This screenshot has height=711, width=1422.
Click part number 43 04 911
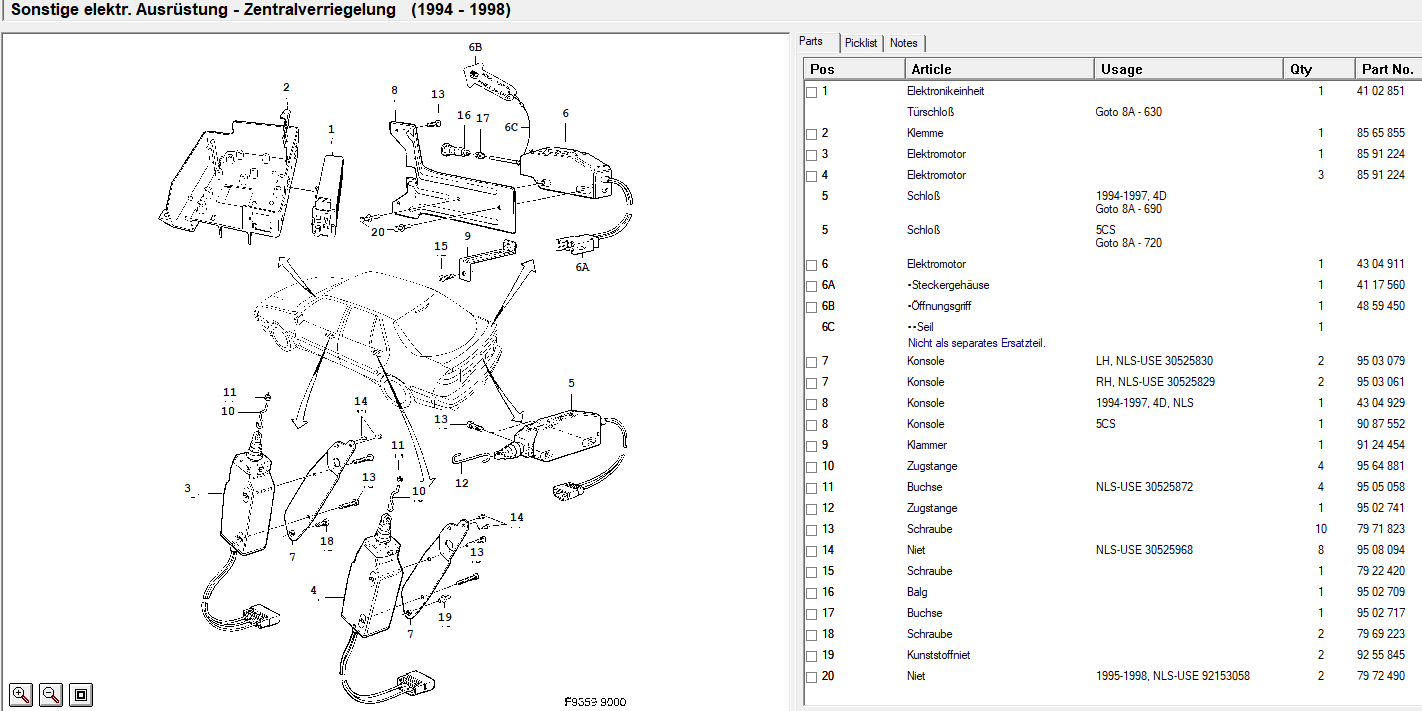[x=1381, y=264]
